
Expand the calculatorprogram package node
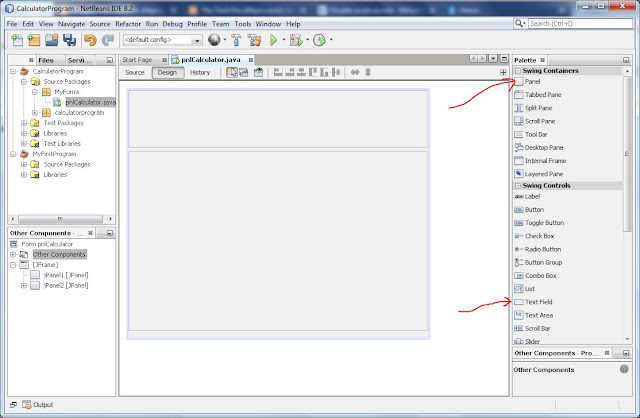tap(35, 113)
